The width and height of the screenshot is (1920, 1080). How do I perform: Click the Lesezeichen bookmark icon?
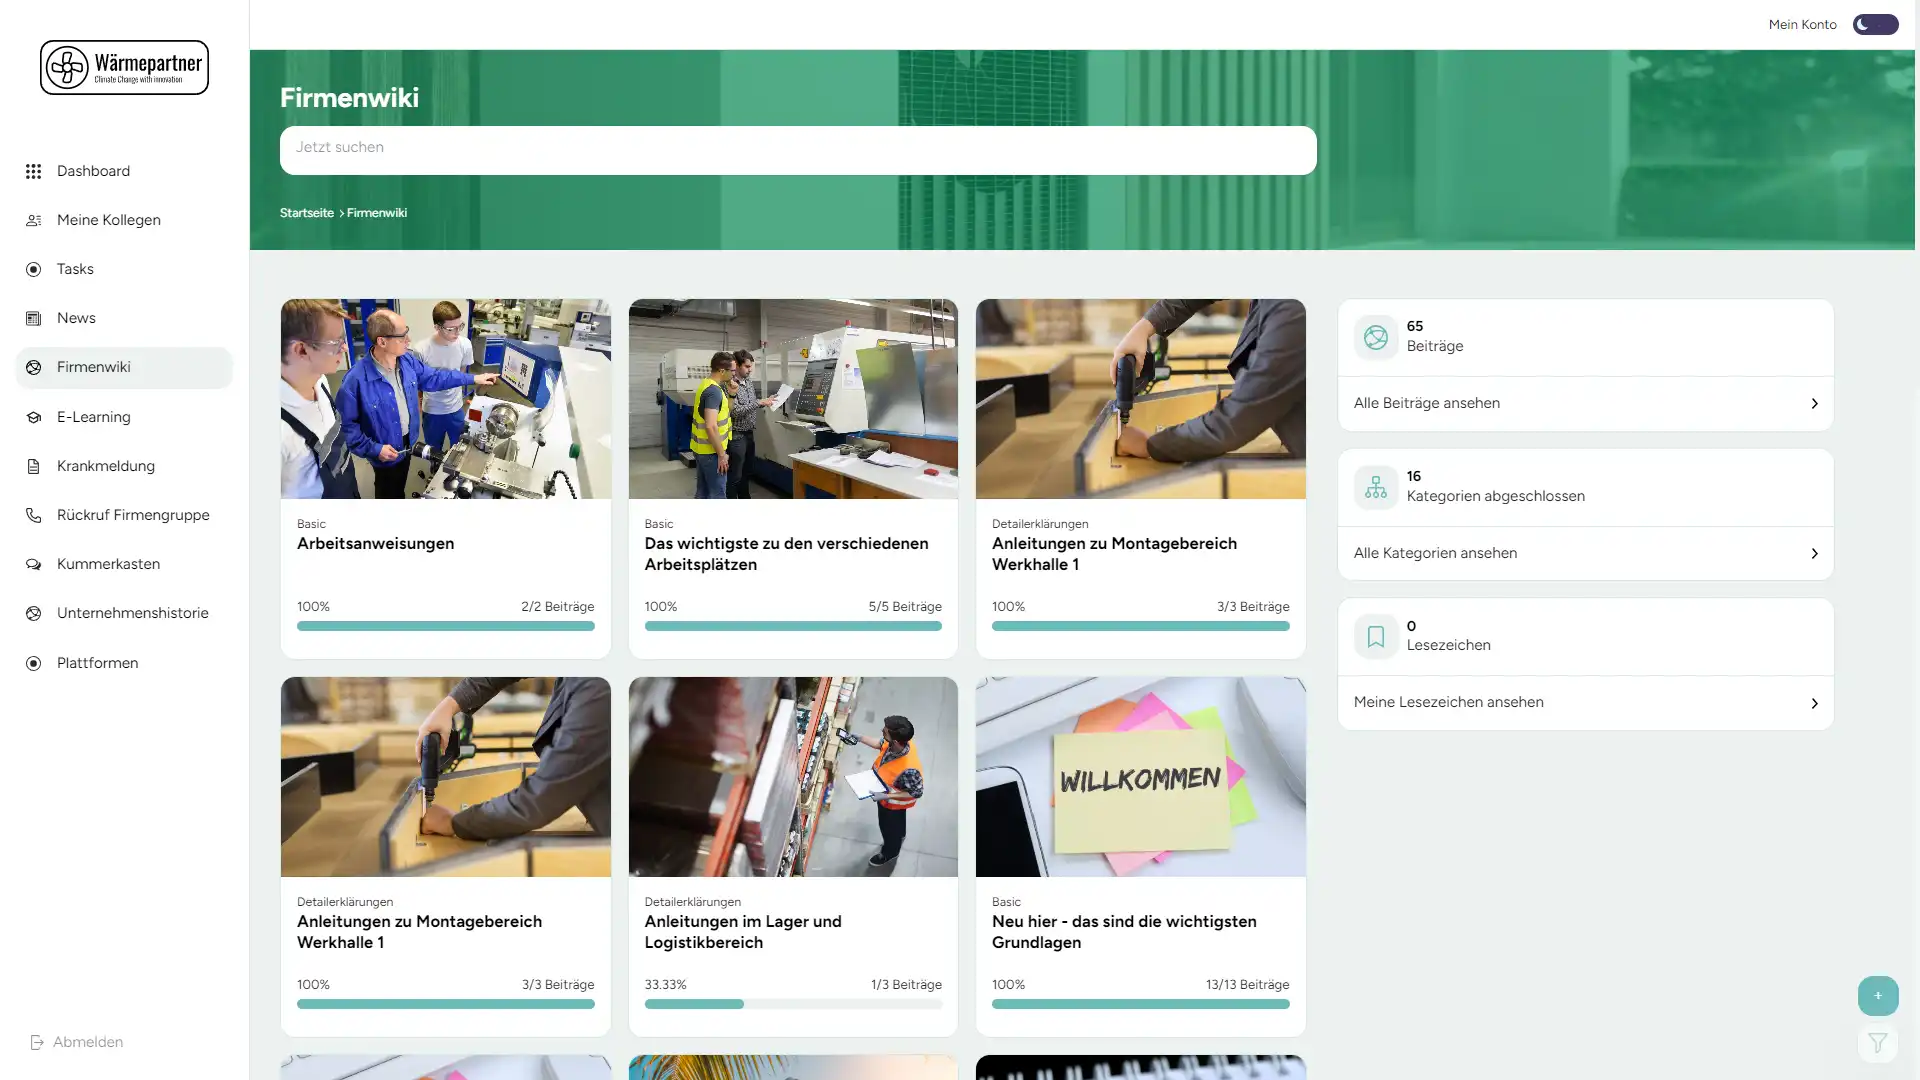(1376, 636)
